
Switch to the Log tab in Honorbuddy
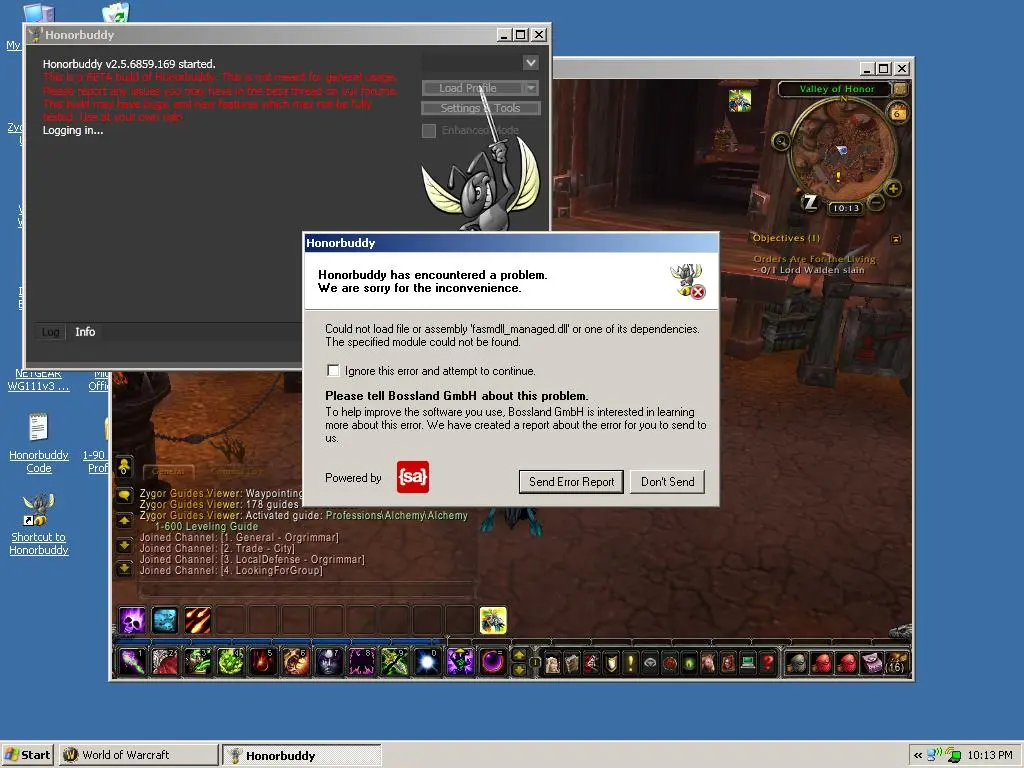click(50, 332)
